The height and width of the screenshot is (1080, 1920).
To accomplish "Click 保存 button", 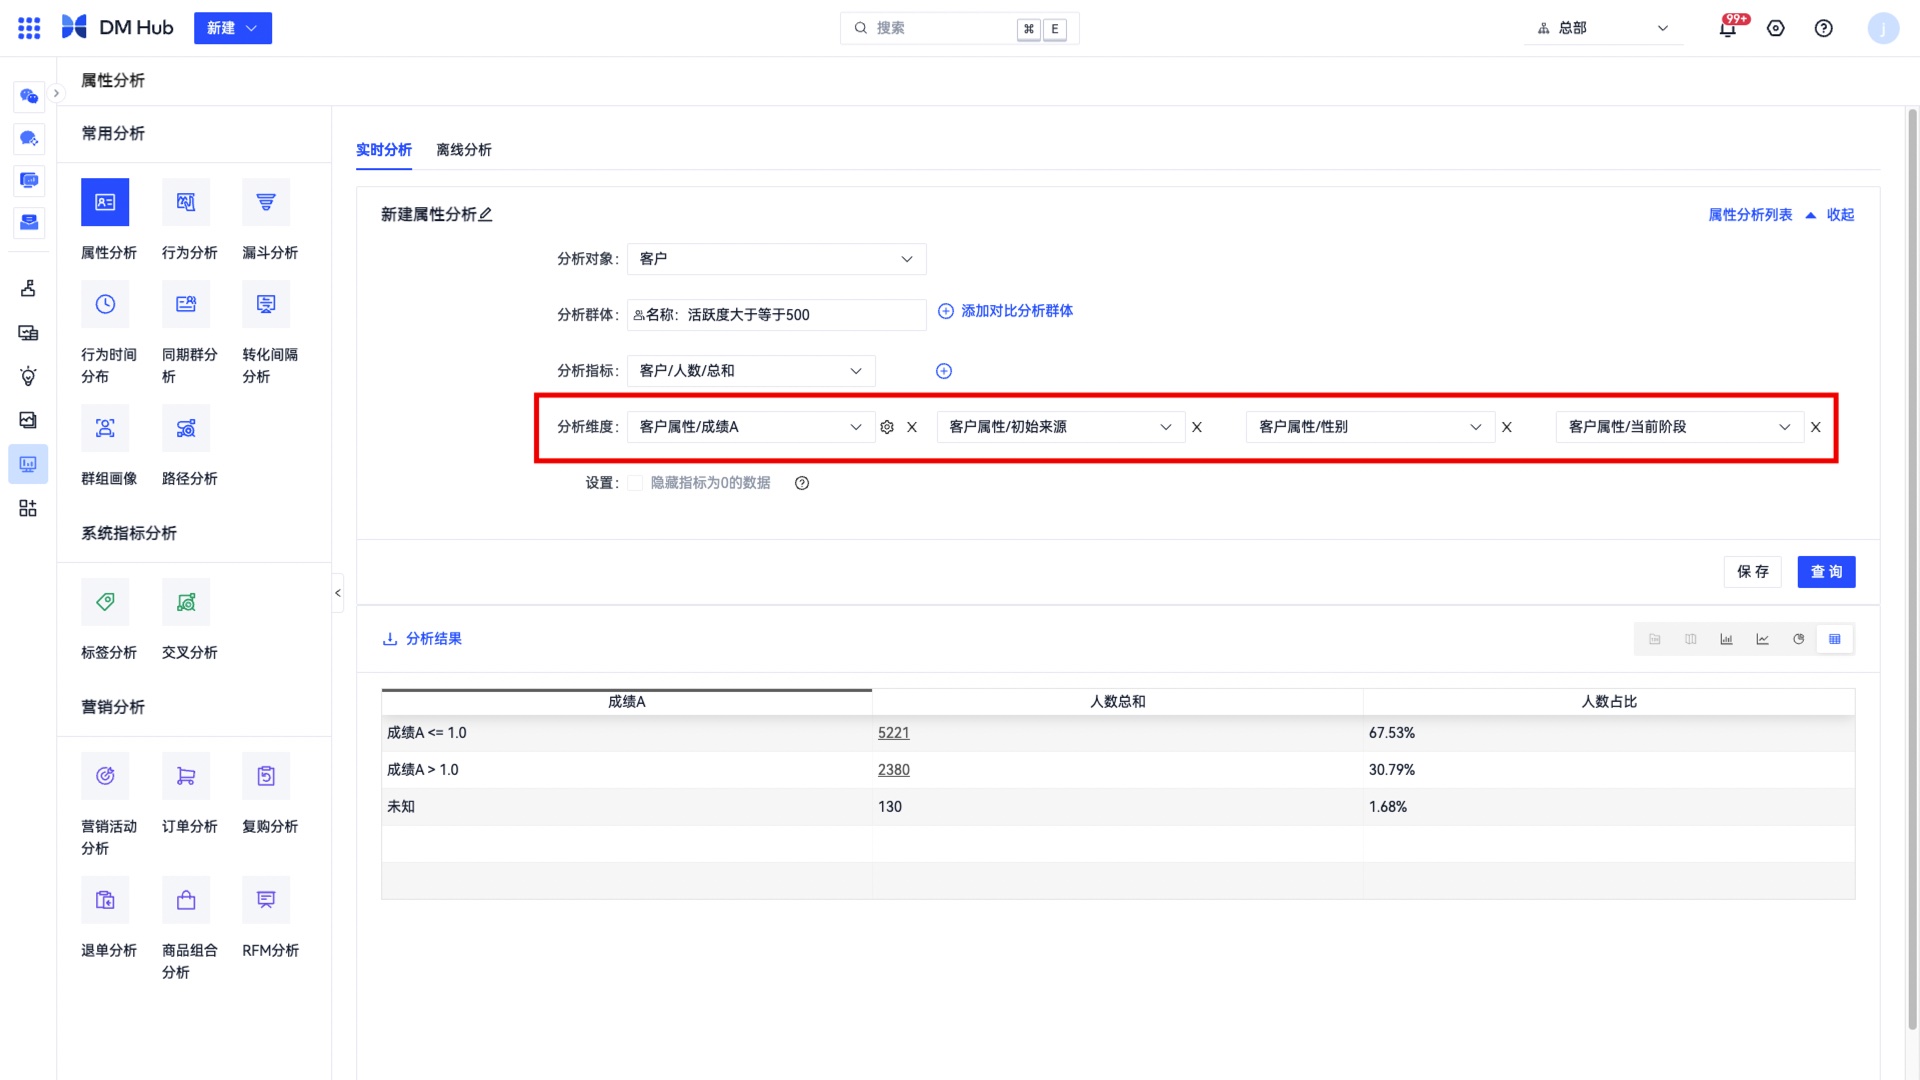I will pyautogui.click(x=1753, y=572).
